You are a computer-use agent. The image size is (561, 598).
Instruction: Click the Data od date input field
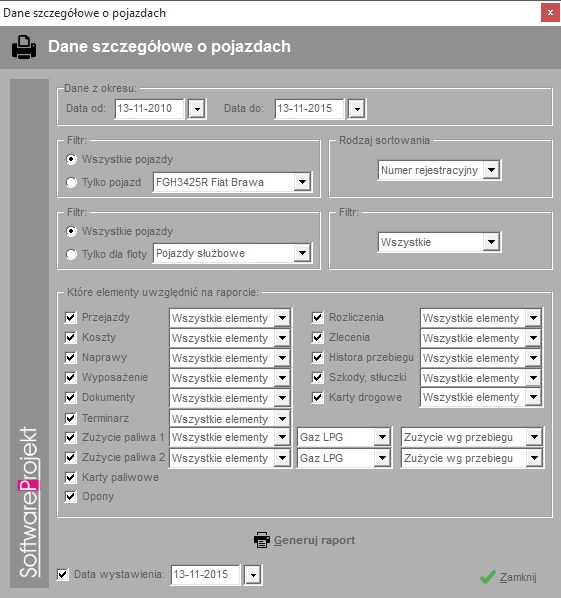(149, 109)
